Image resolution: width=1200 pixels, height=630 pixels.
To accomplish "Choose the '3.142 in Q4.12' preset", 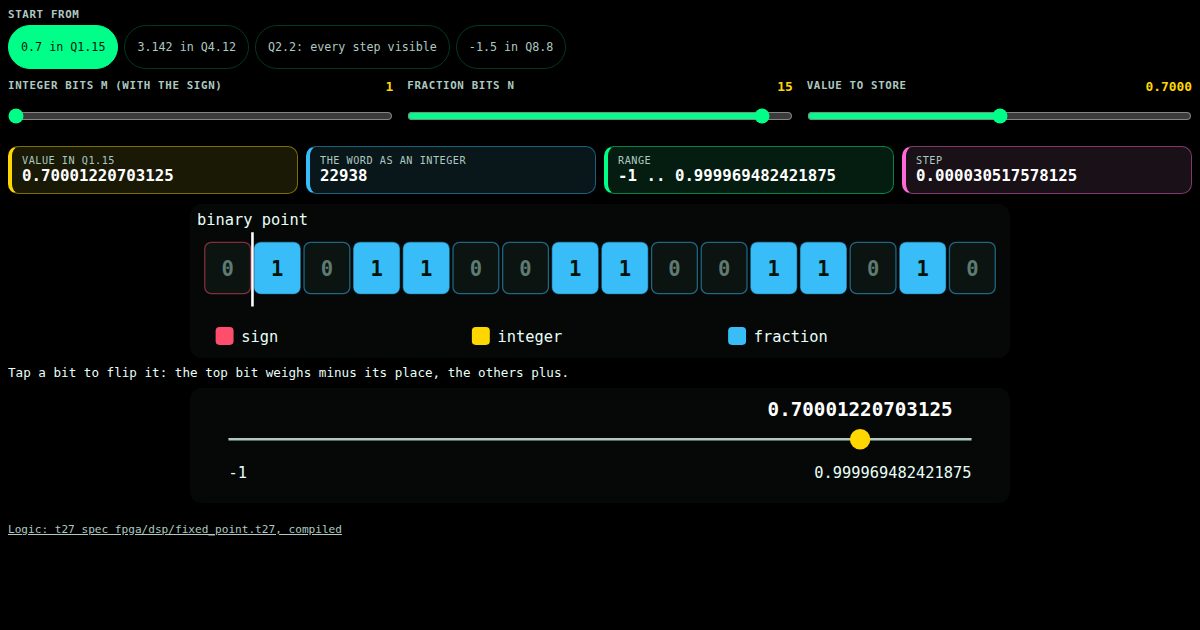I will tap(186, 47).
